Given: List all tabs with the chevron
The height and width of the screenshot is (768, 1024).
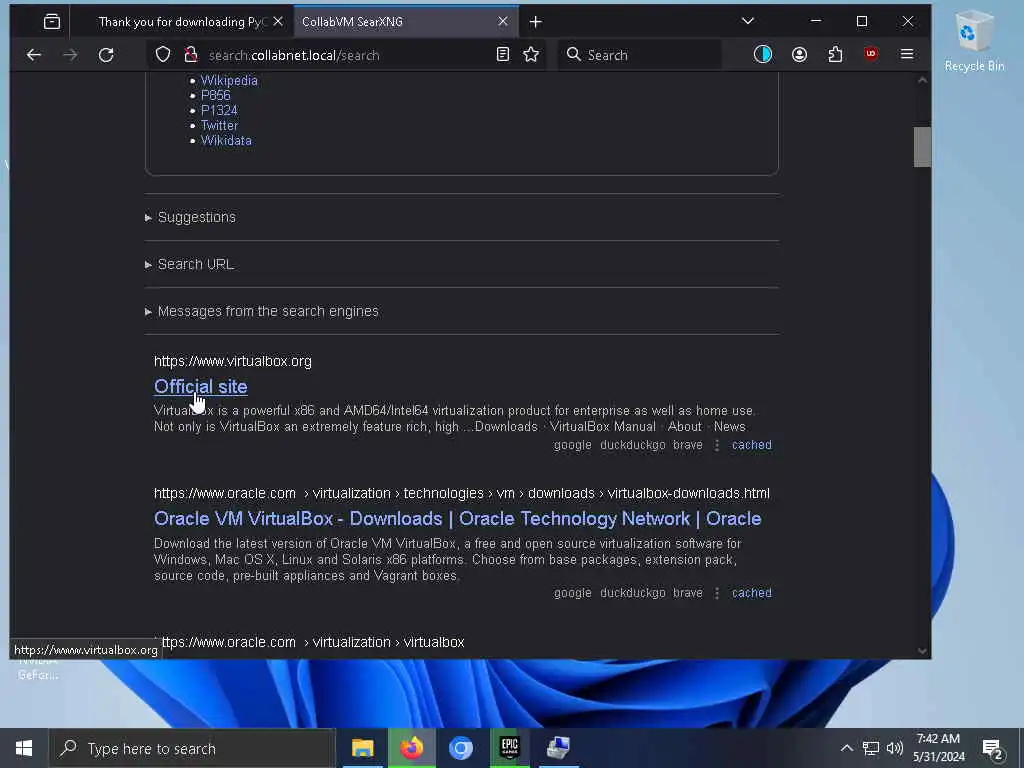Looking at the screenshot, I should (x=748, y=21).
